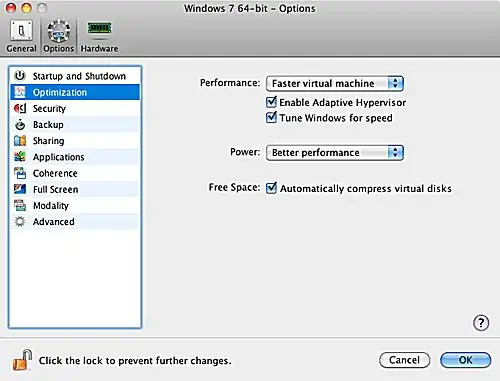Click the unlocked padlock icon
This screenshot has height=381, width=500.
coord(22,360)
